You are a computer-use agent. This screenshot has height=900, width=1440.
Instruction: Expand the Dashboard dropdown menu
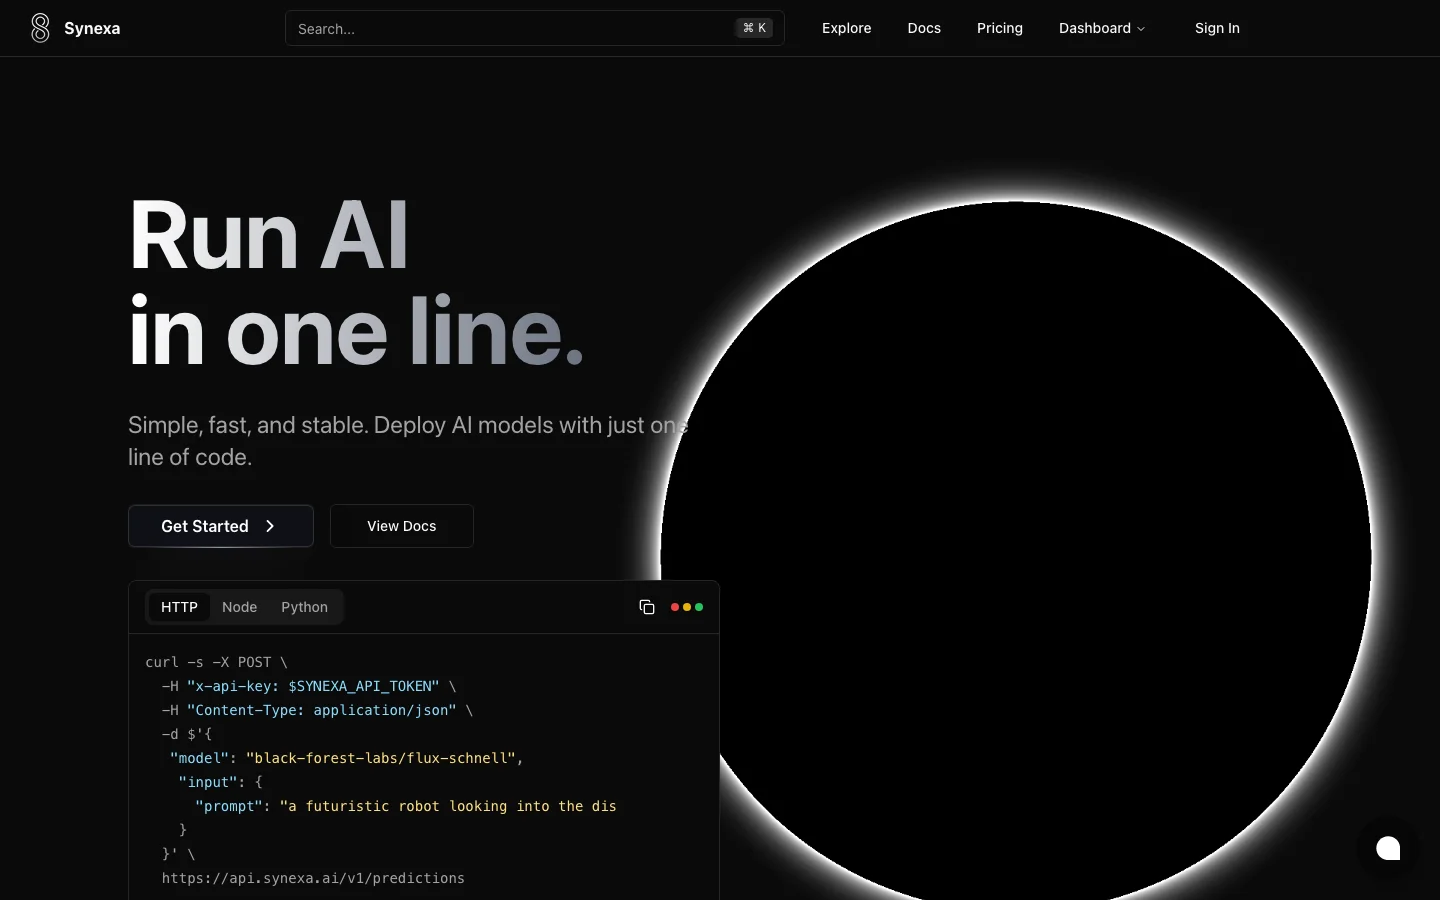(x=1102, y=28)
